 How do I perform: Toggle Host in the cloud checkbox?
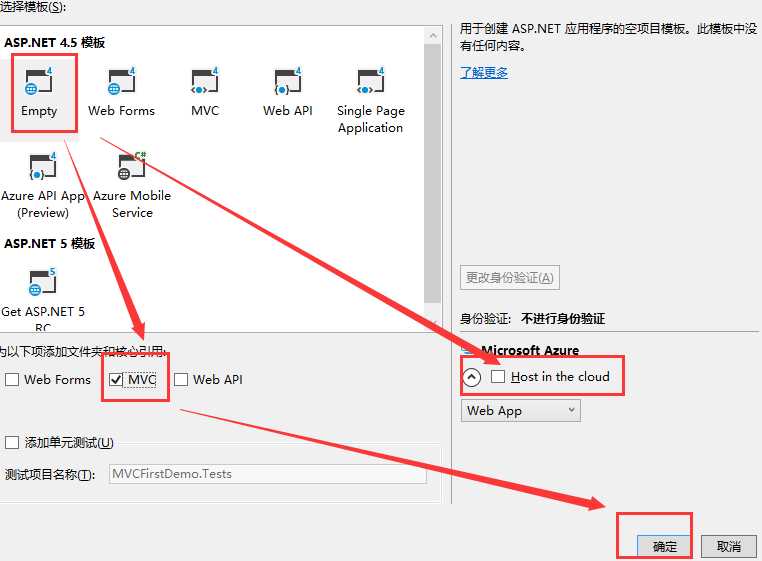pos(498,376)
